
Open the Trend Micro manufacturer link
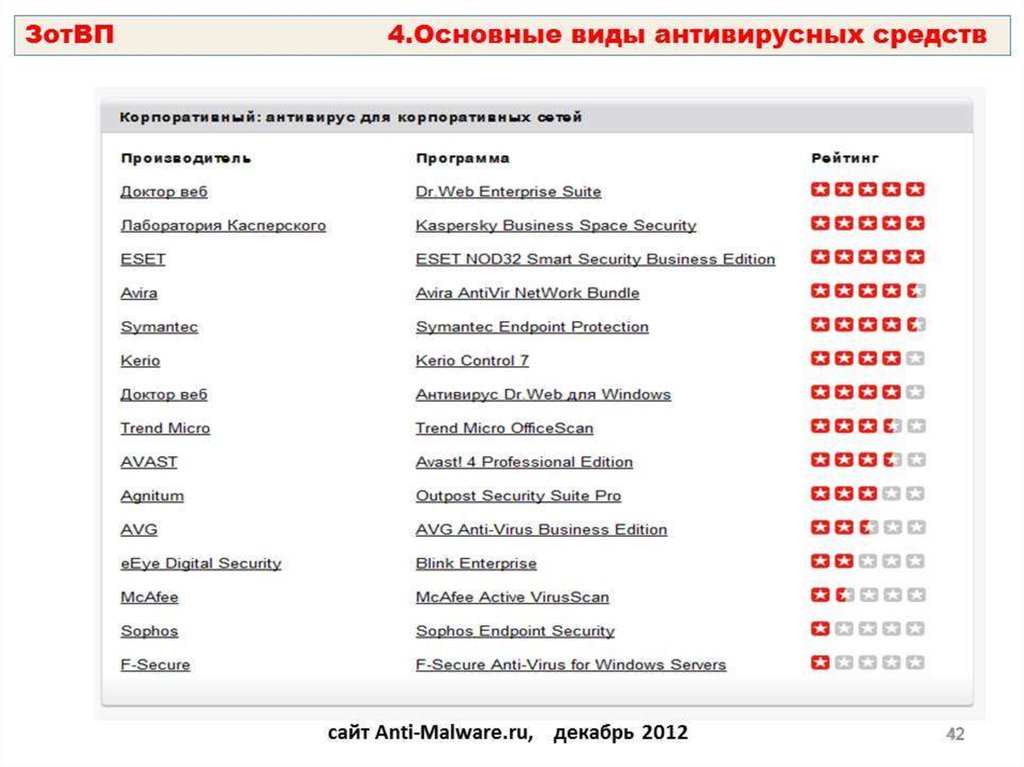click(x=165, y=428)
